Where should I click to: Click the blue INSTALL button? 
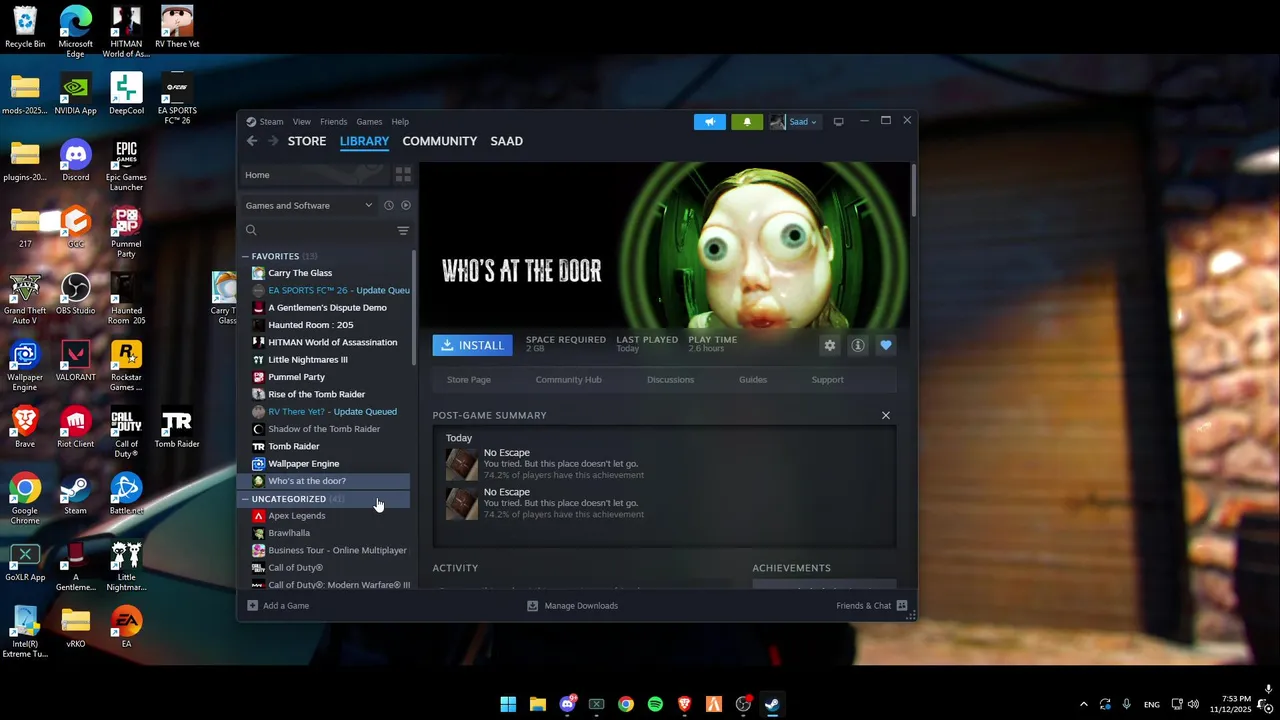pos(472,345)
